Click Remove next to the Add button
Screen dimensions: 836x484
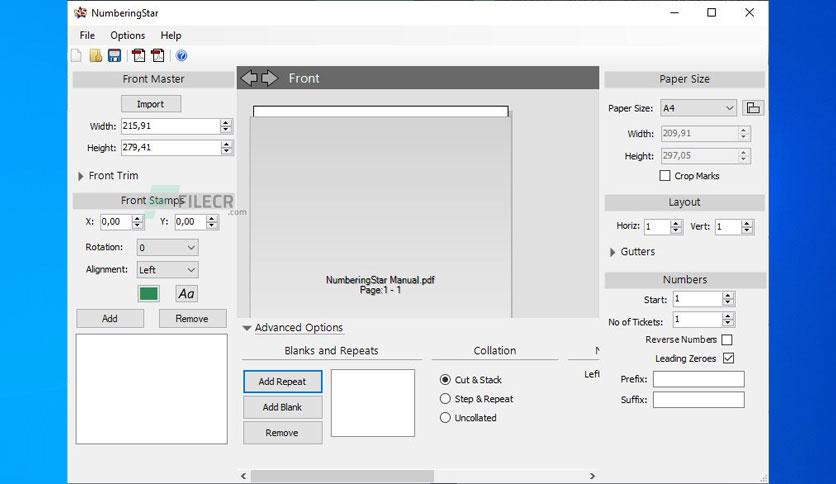click(x=192, y=319)
